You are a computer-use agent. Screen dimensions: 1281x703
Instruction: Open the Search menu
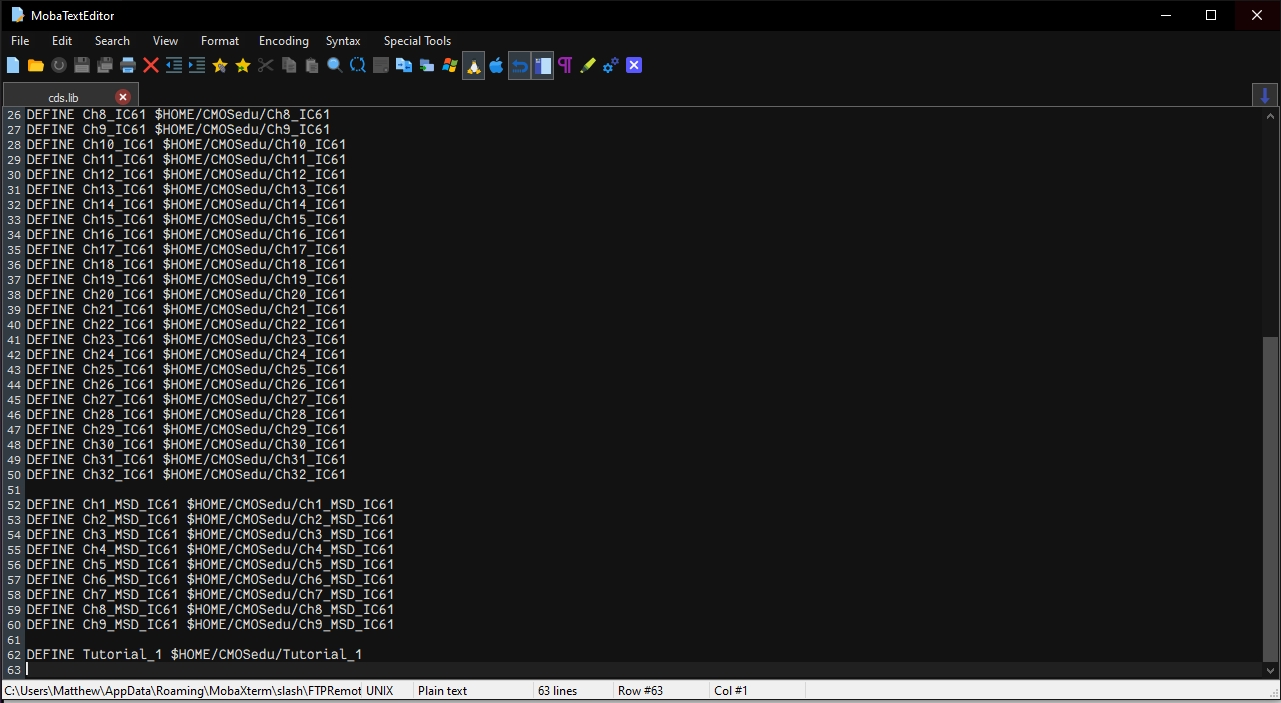tap(112, 41)
